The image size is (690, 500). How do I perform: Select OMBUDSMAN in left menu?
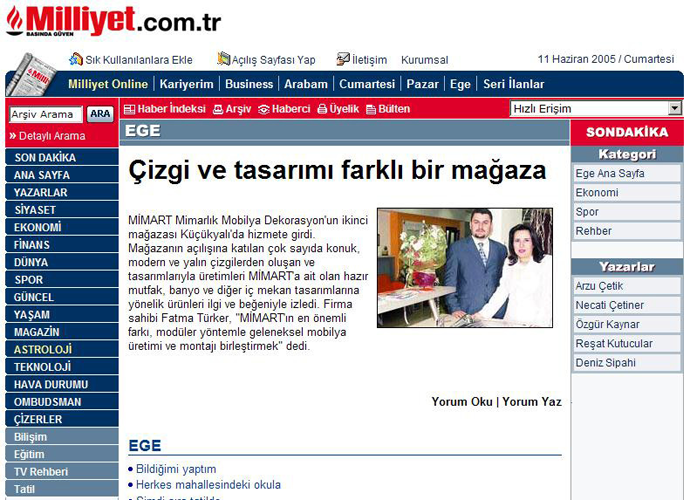coord(62,402)
